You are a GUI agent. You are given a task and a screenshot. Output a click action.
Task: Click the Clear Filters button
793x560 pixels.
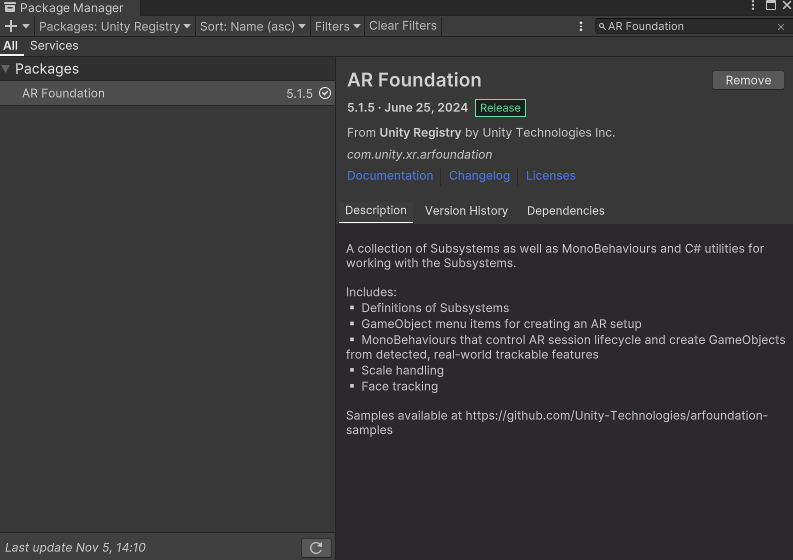click(x=403, y=26)
